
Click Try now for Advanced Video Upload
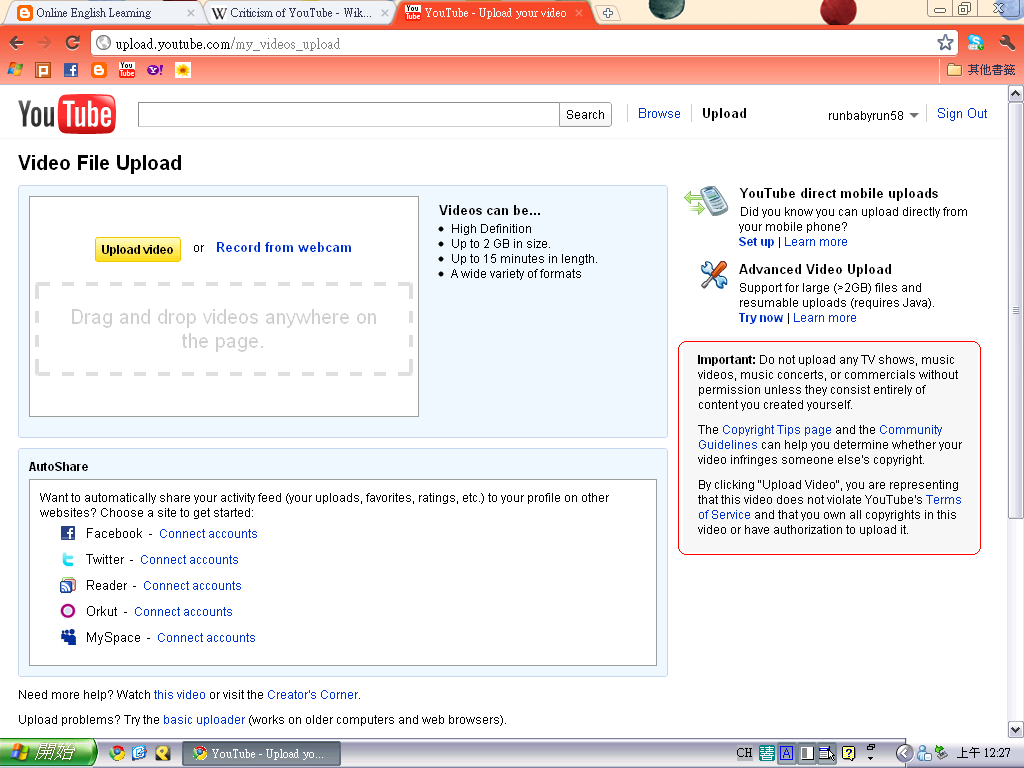click(760, 317)
